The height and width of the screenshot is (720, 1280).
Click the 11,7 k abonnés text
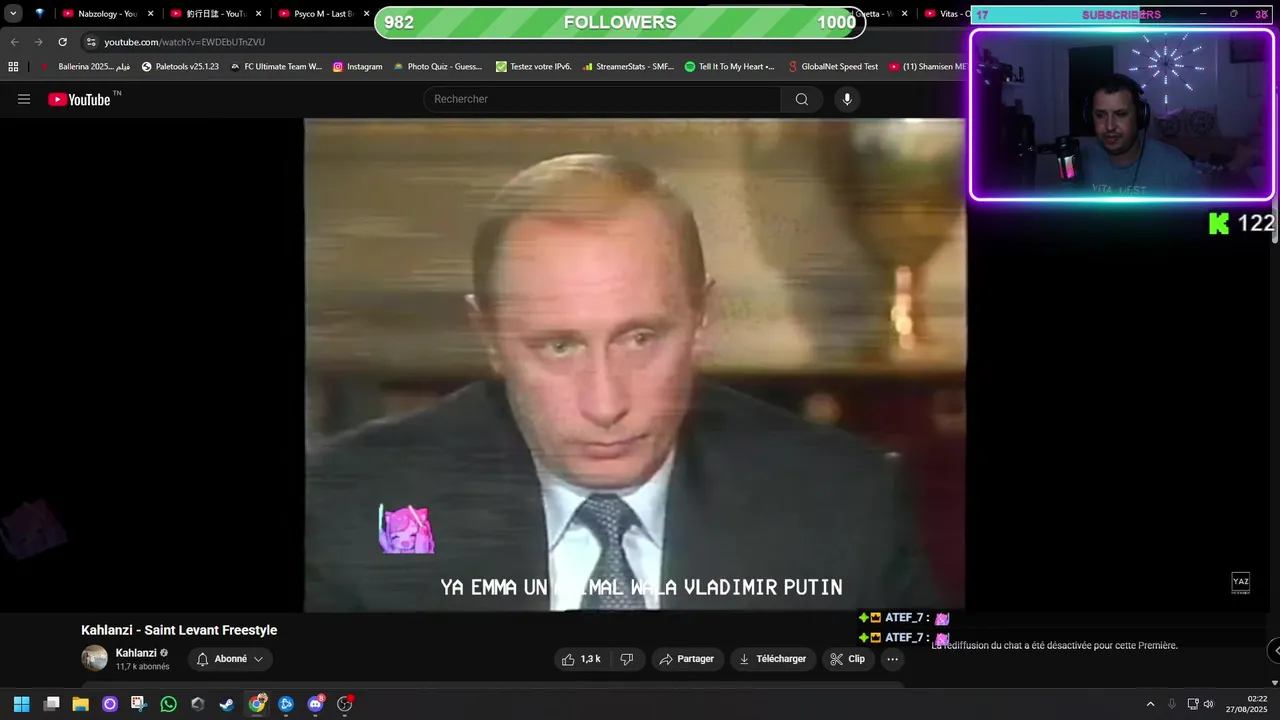[x=142, y=667]
